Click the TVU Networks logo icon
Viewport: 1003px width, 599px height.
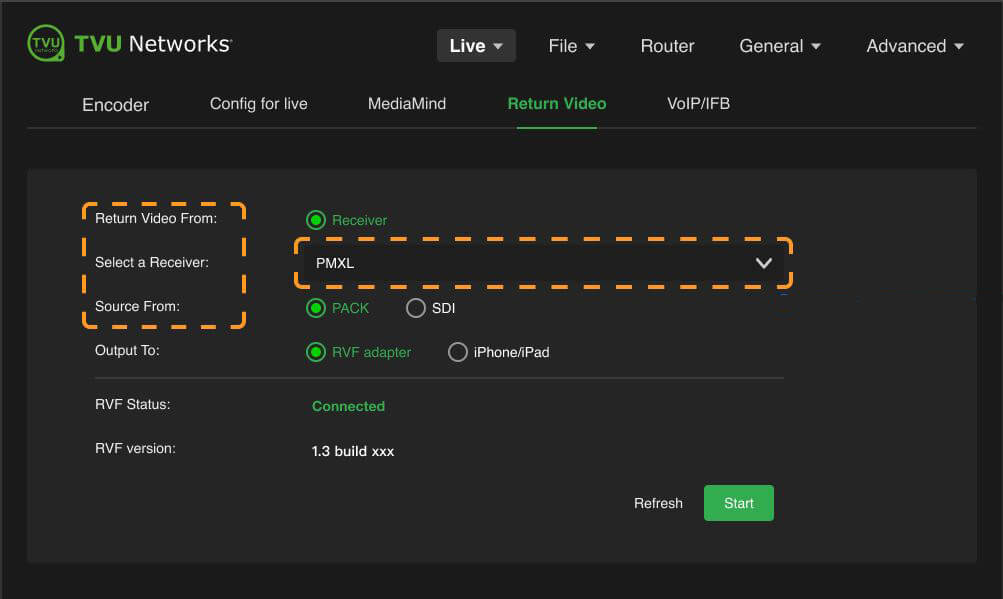pos(46,44)
